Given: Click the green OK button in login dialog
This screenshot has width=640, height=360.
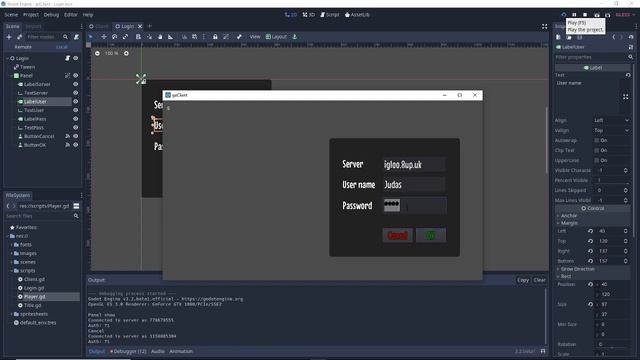Looking at the screenshot, I should pos(431,236).
